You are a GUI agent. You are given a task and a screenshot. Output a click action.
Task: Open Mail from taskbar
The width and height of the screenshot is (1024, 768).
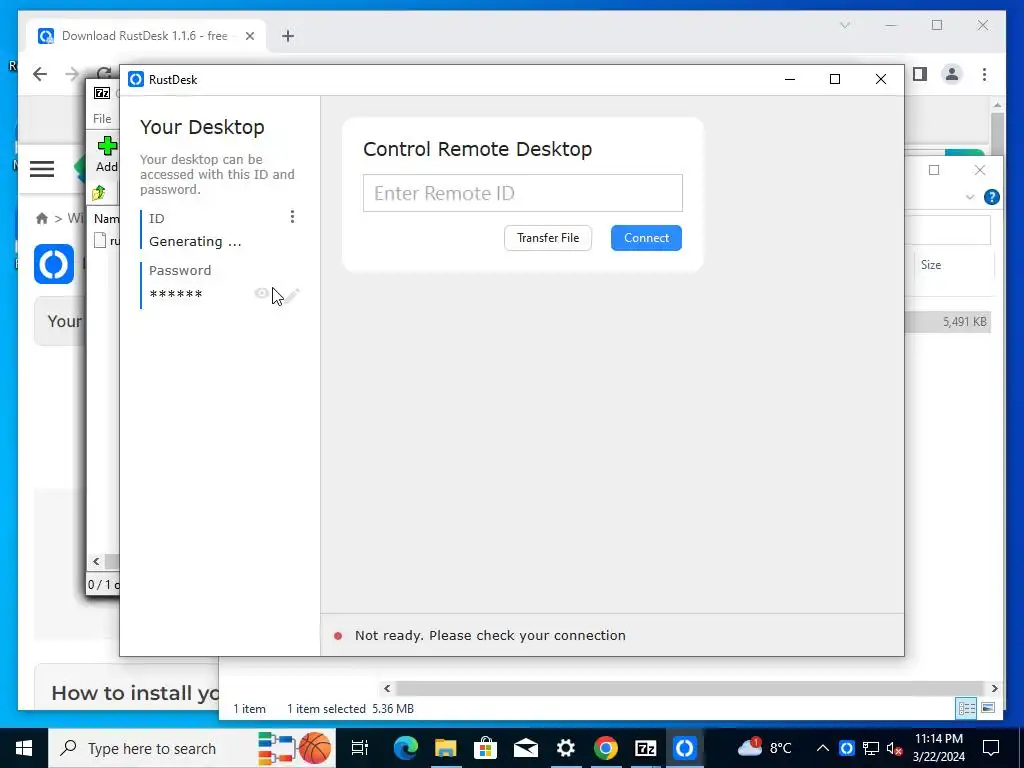[525, 748]
